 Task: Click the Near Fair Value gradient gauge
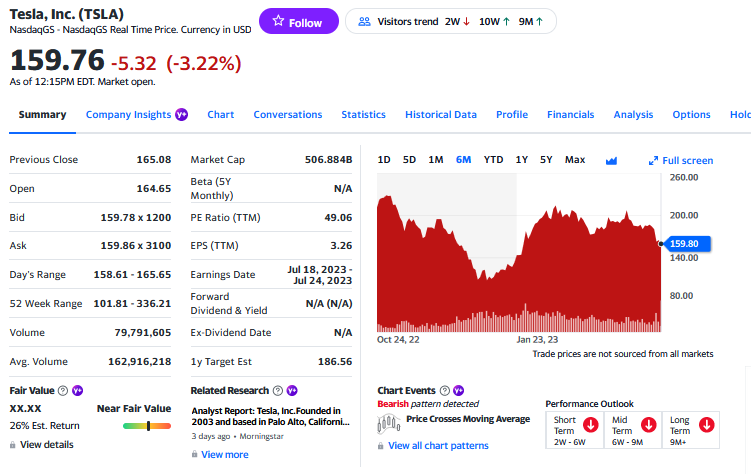(147, 426)
